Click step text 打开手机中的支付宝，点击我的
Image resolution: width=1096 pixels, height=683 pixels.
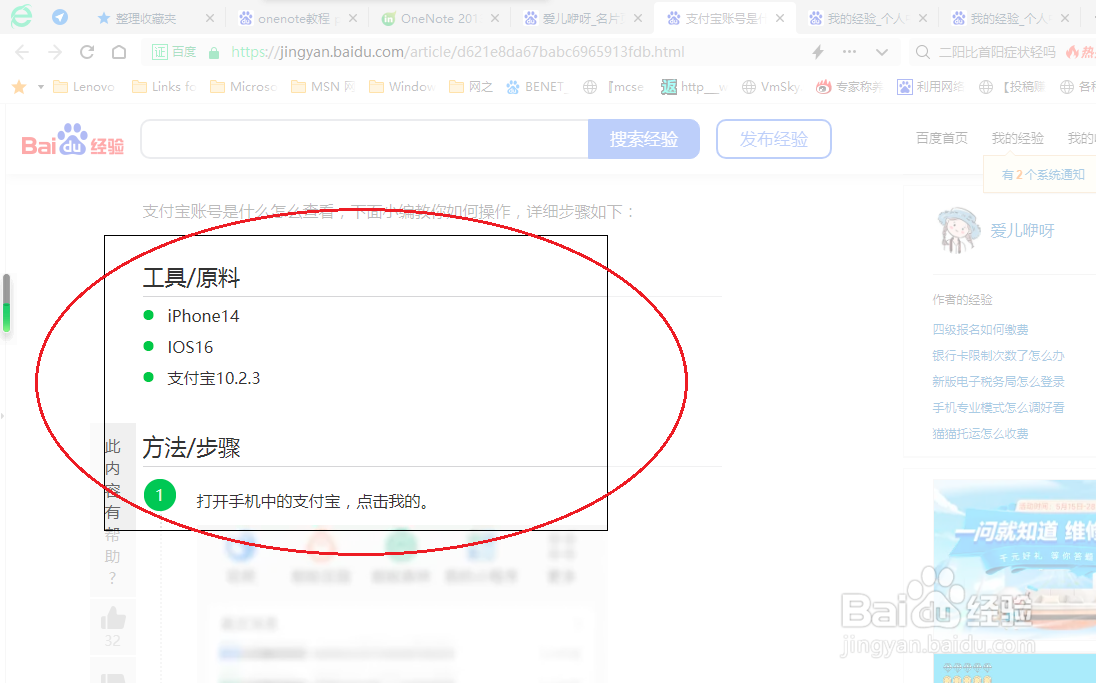(313, 501)
